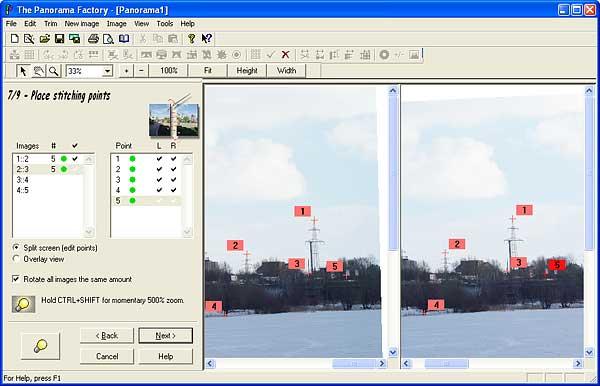Go to the previous step with Back
Viewport: 600px width, 386px height.
(x=107, y=336)
